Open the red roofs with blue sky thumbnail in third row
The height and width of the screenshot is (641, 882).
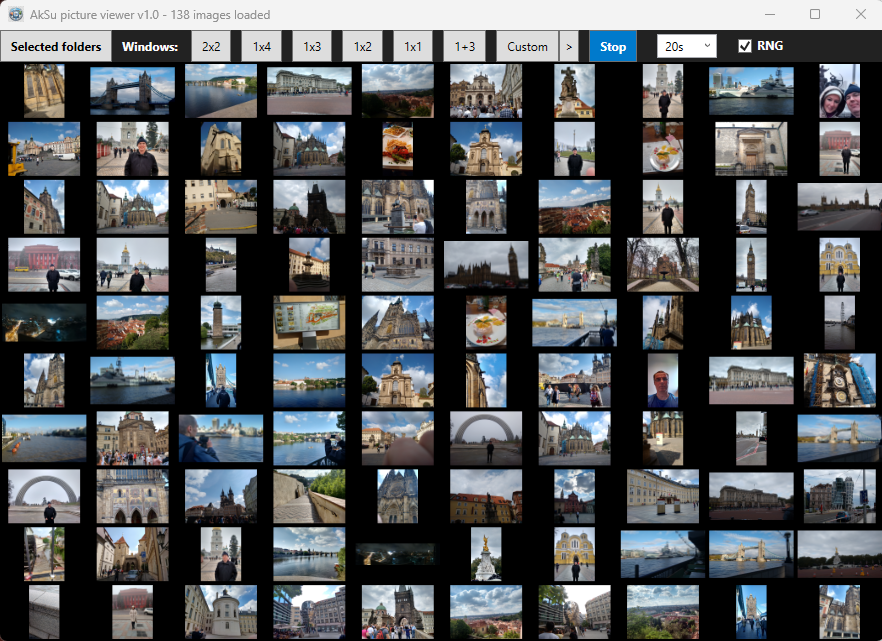[x=574, y=206]
